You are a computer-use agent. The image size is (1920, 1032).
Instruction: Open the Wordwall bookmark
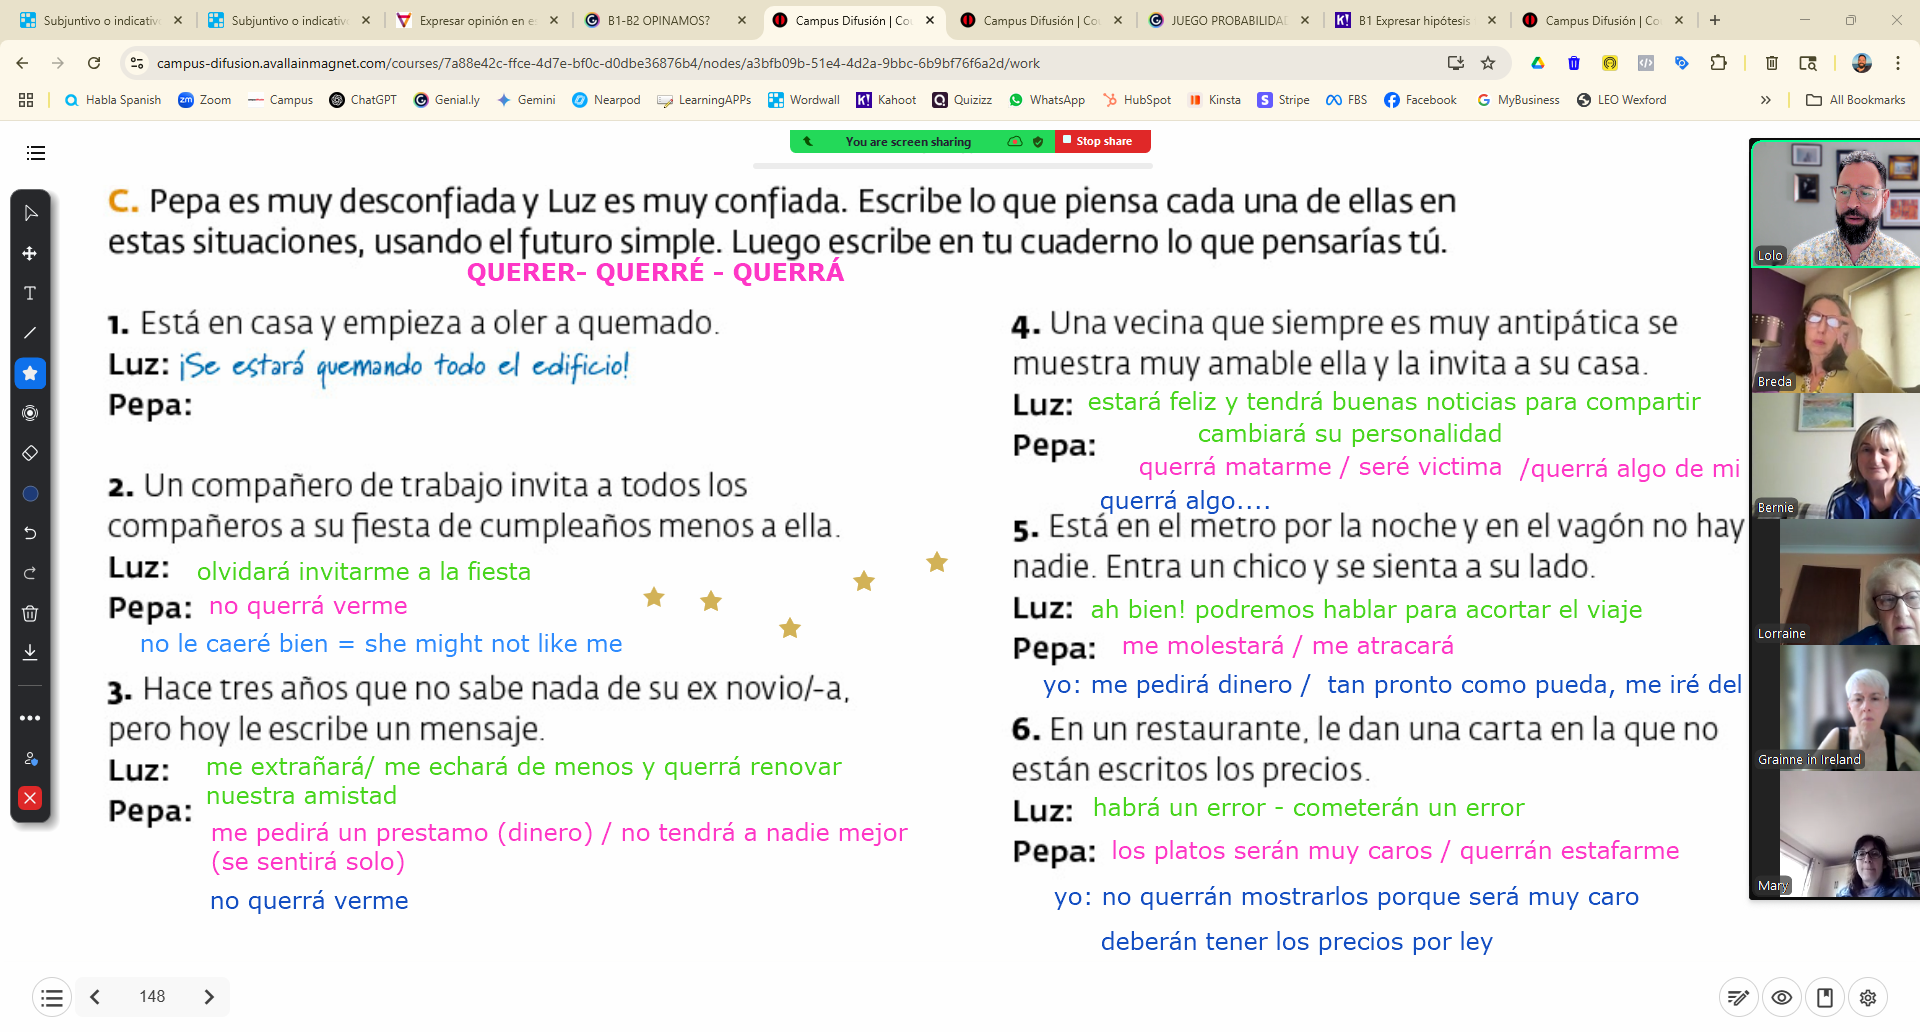[x=804, y=100]
